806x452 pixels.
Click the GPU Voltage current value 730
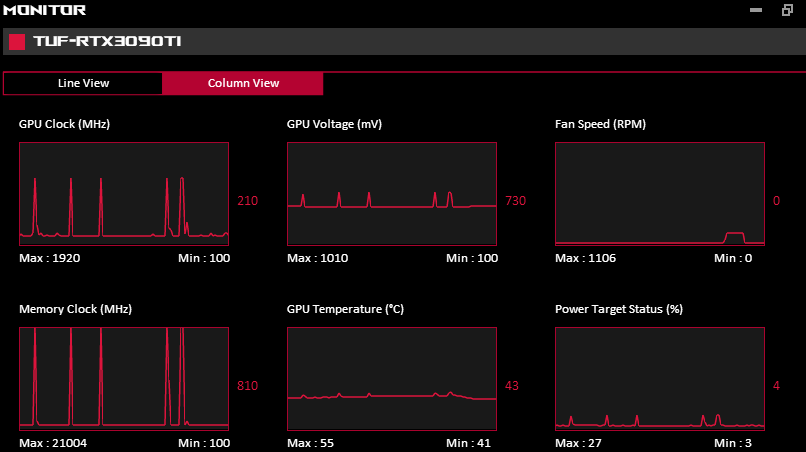click(515, 201)
